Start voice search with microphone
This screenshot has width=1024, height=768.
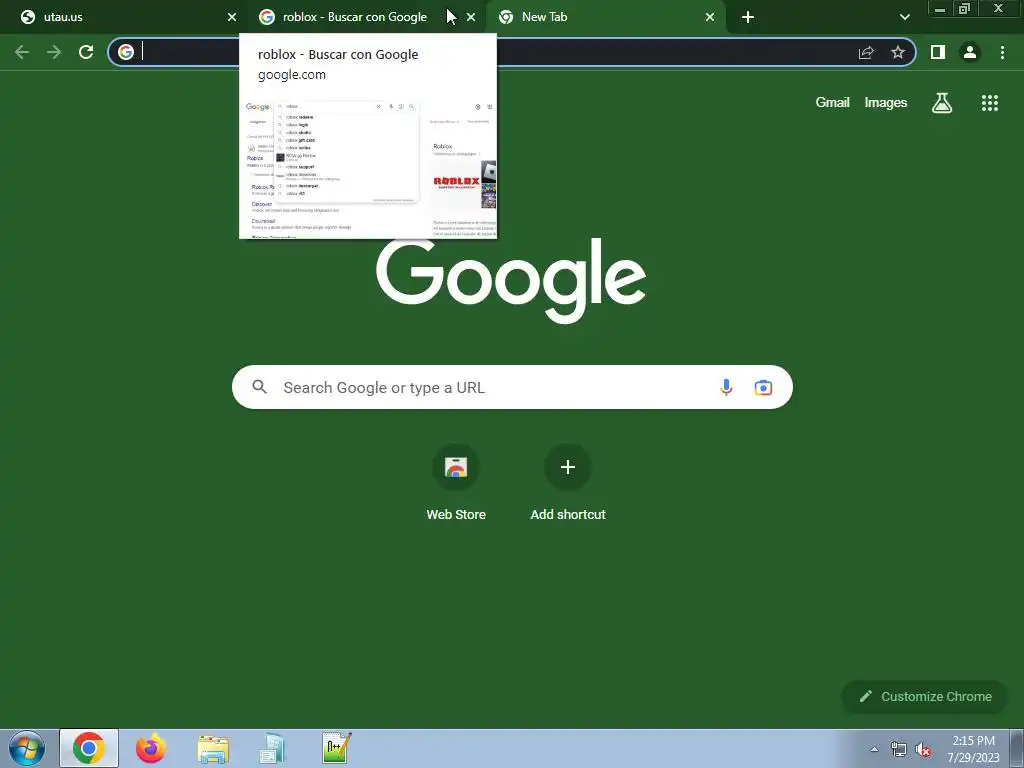point(726,387)
